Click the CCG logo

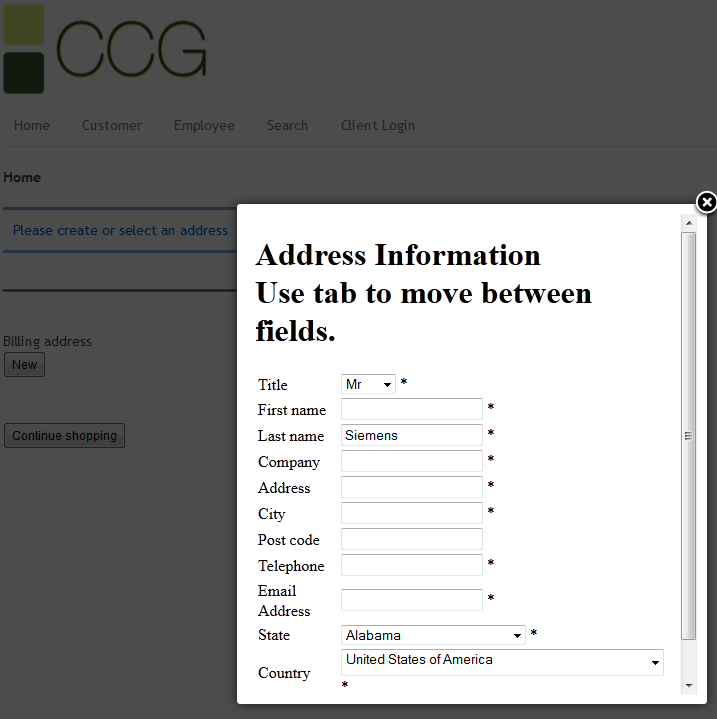pyautogui.click(x=105, y=49)
